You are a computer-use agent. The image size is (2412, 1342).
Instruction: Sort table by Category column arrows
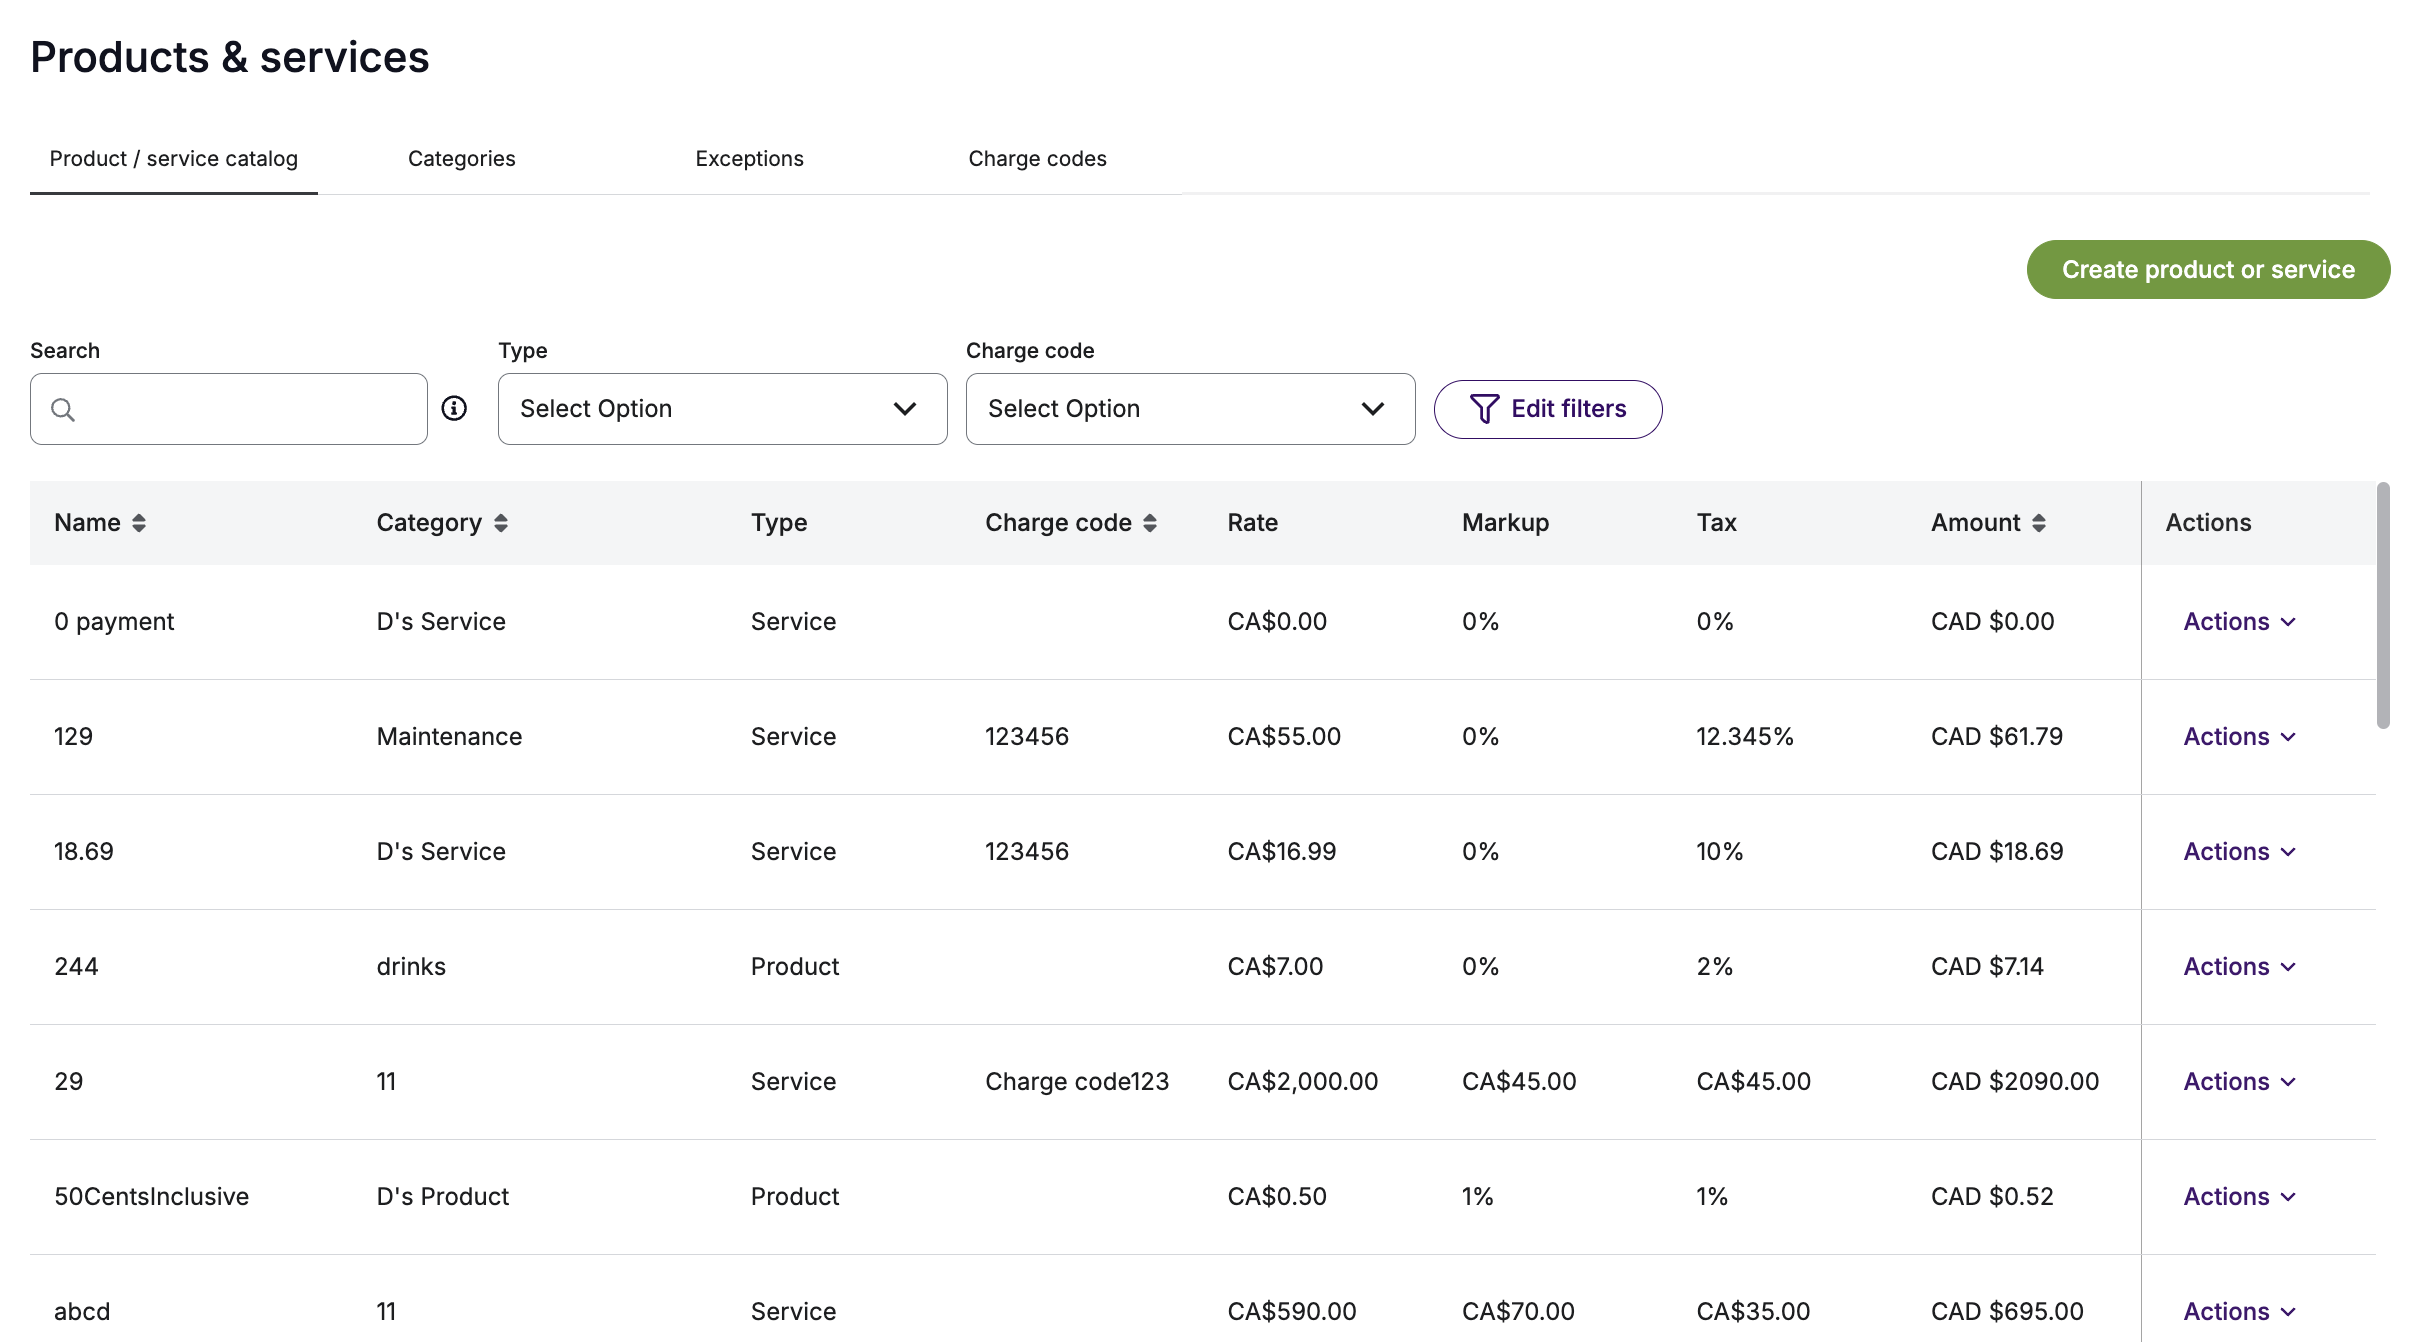click(x=501, y=523)
